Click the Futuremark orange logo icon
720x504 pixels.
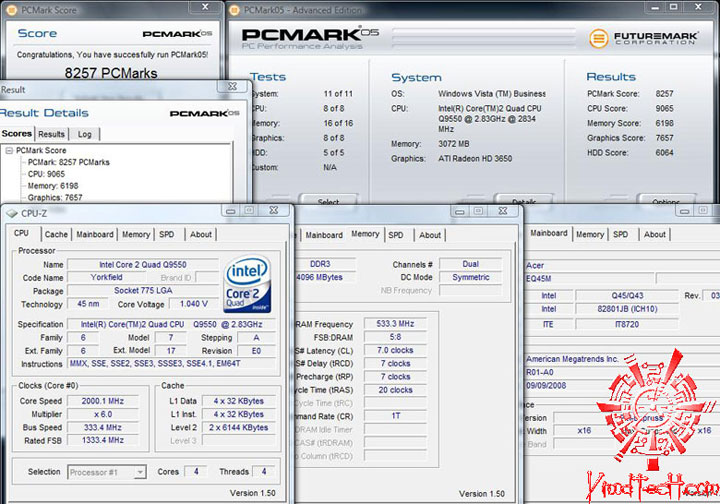598,38
